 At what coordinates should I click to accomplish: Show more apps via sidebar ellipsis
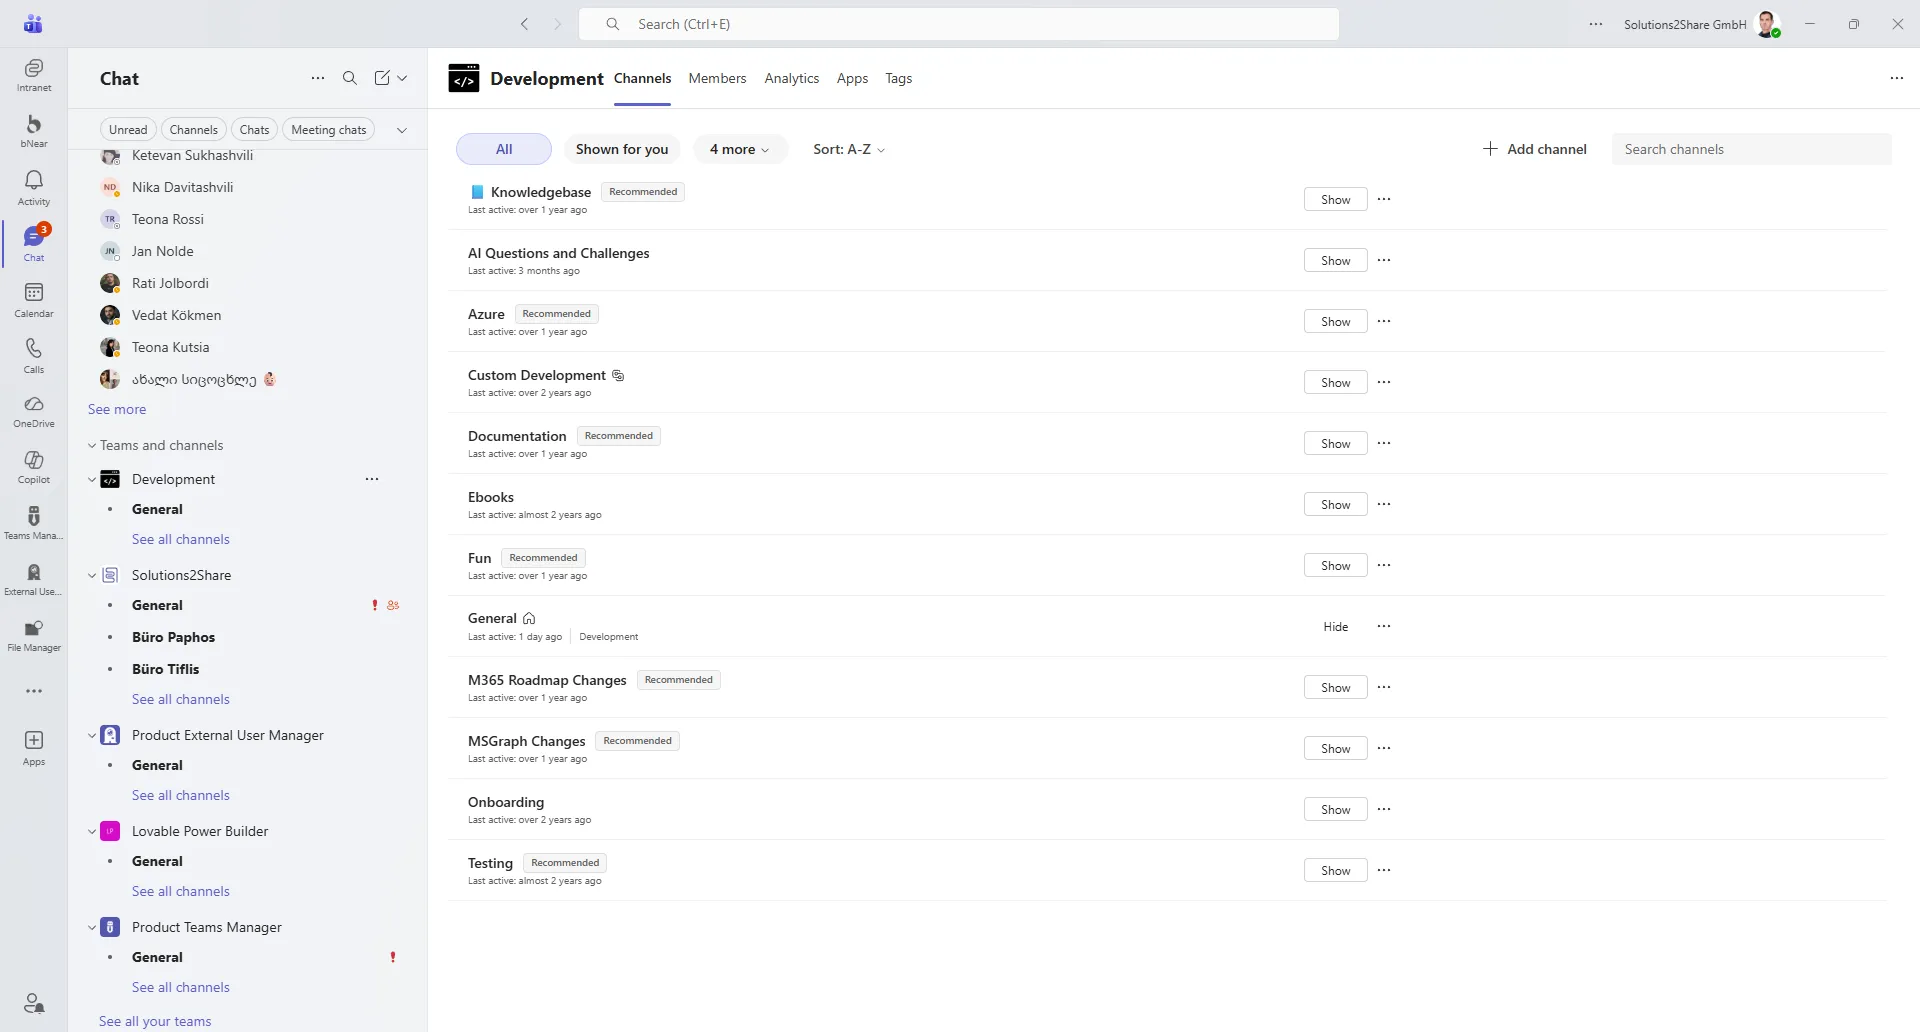coord(34,691)
